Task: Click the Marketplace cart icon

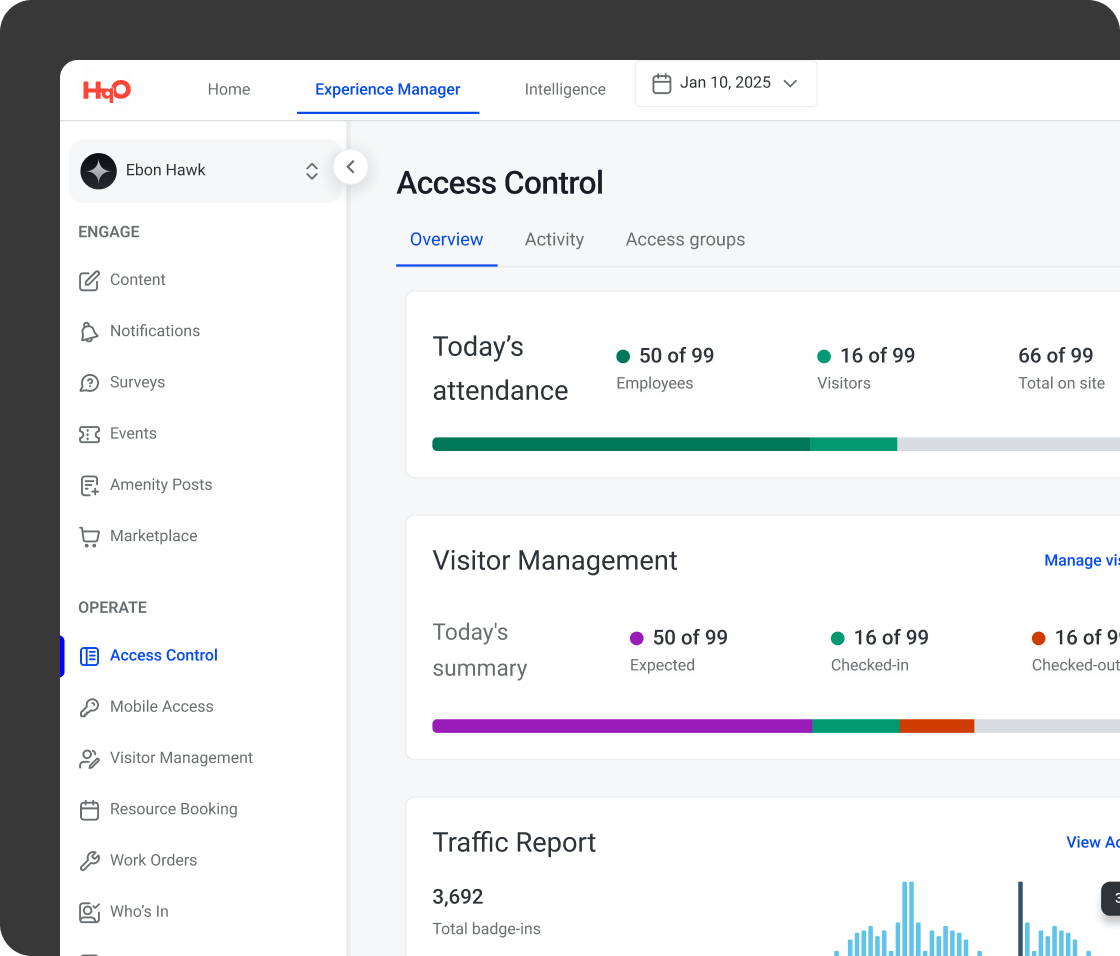Action: tap(89, 537)
